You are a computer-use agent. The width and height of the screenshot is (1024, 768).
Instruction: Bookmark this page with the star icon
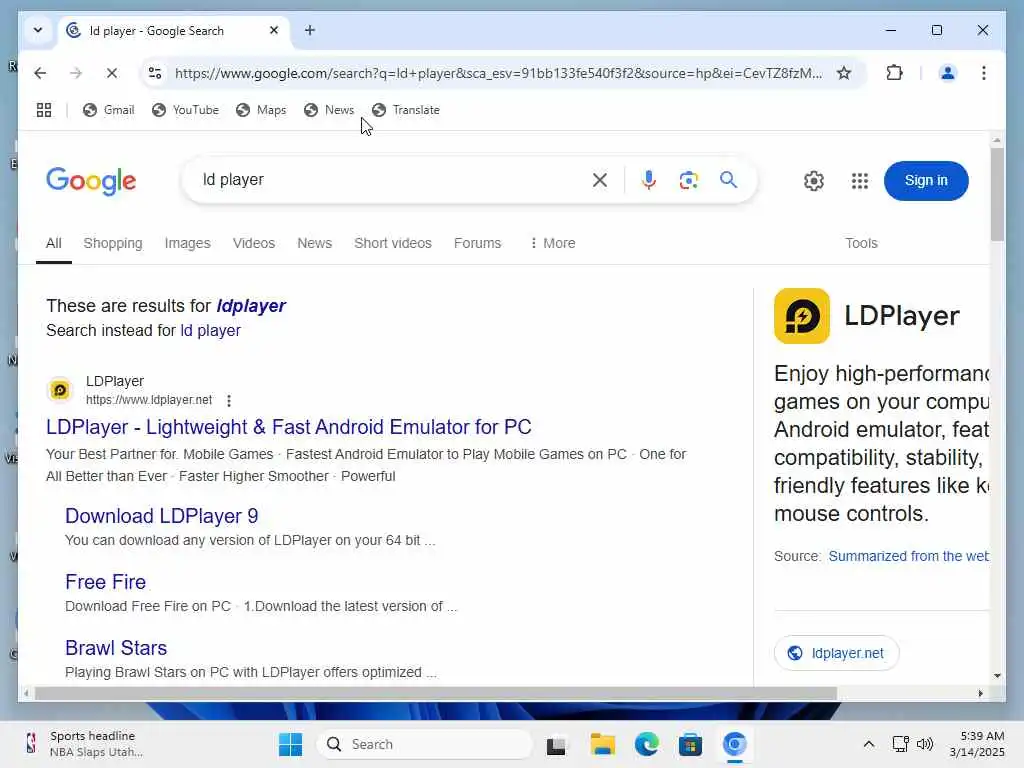tap(844, 73)
